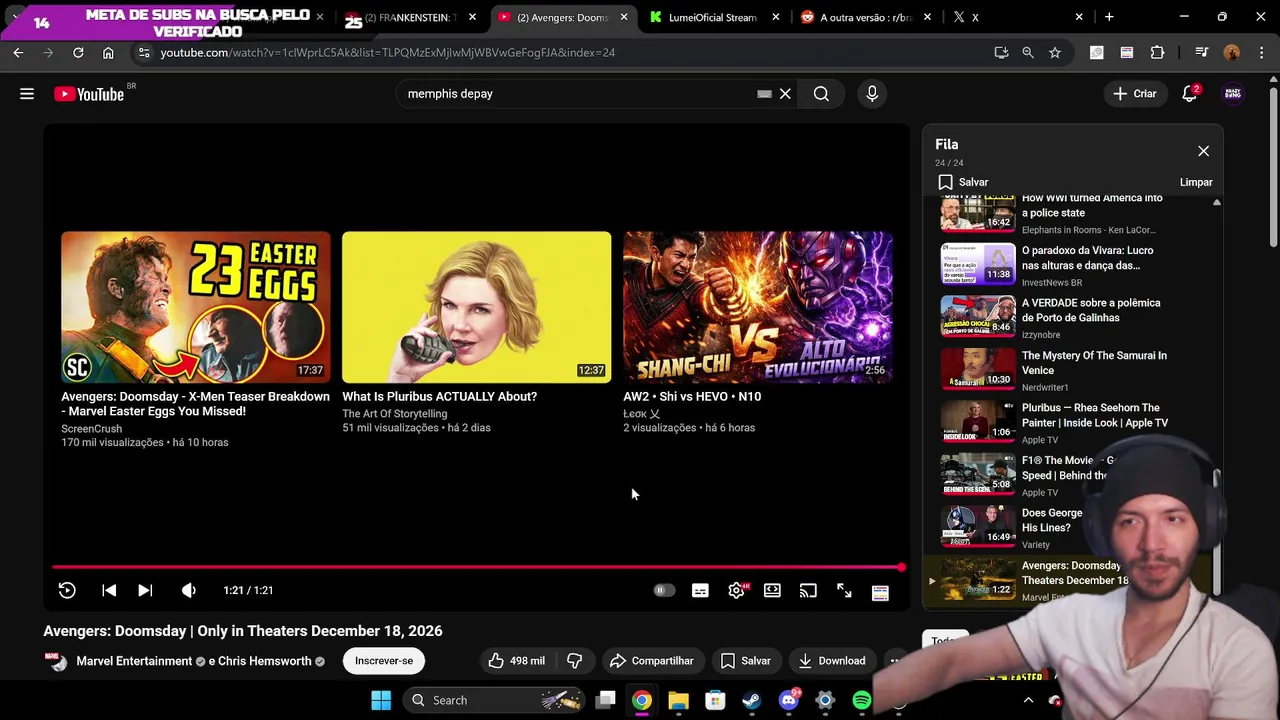This screenshot has width=1280, height=720.
Task: Open the ScreenCrush channel link
Action: click(x=92, y=429)
